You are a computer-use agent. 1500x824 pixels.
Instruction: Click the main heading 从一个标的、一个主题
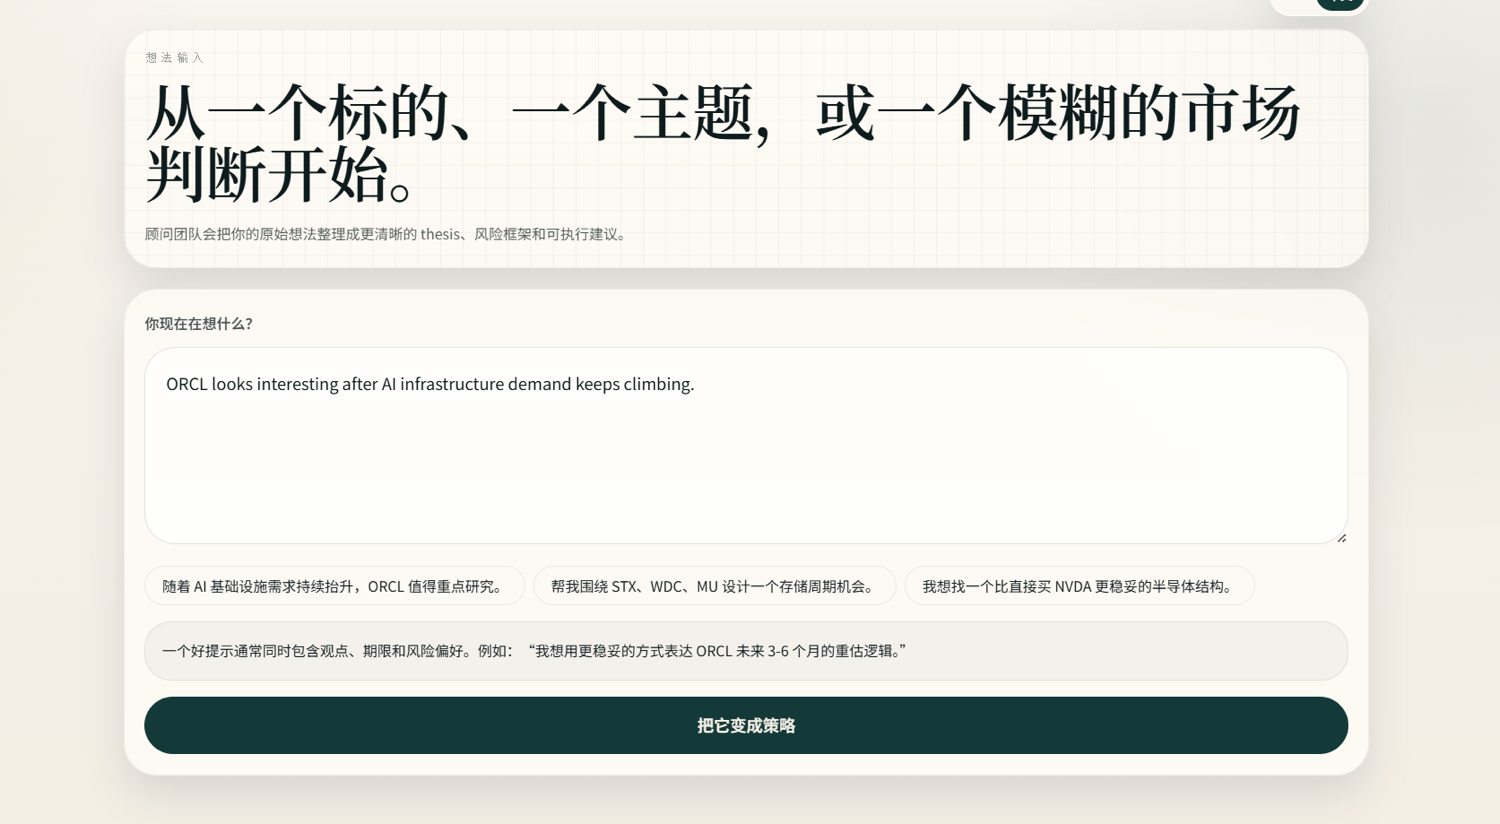pyautogui.click(x=450, y=113)
